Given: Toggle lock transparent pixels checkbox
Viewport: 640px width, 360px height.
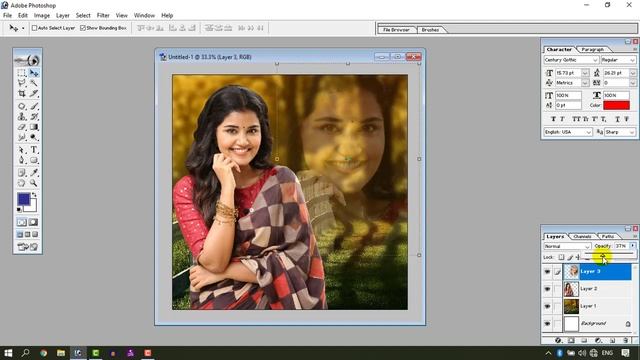Looking at the screenshot, I should point(561,257).
